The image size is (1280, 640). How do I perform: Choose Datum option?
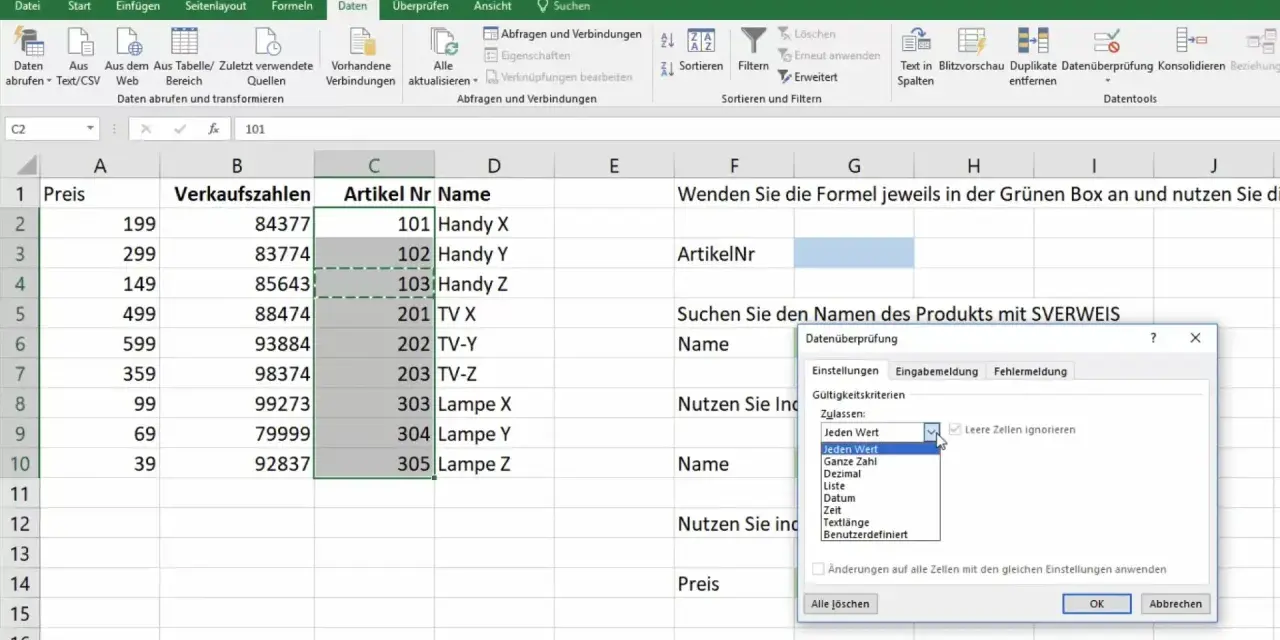pos(880,498)
